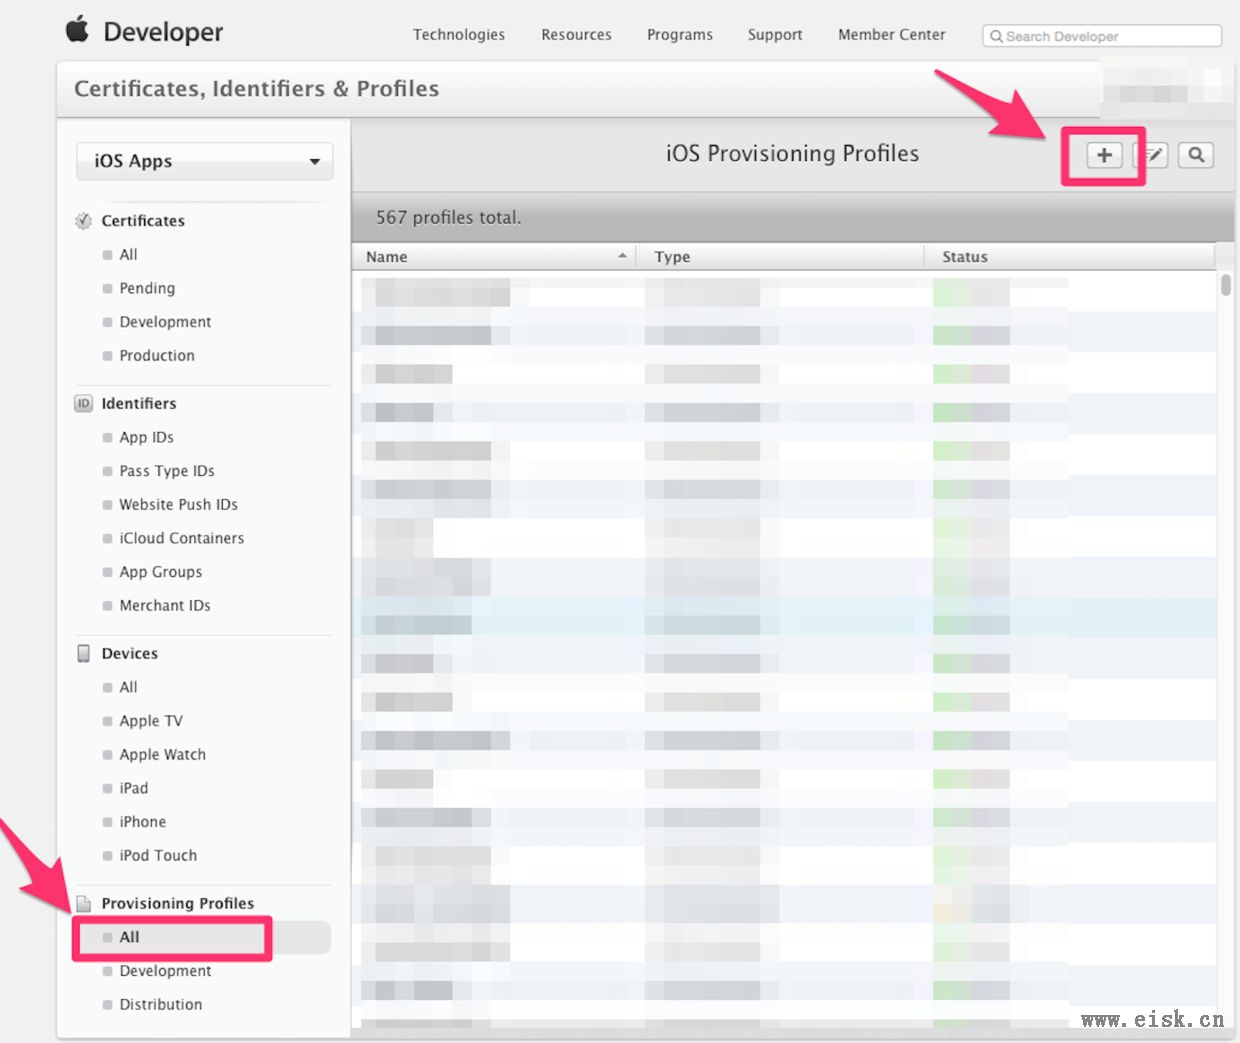Click the Identifiers ID icon

84,403
